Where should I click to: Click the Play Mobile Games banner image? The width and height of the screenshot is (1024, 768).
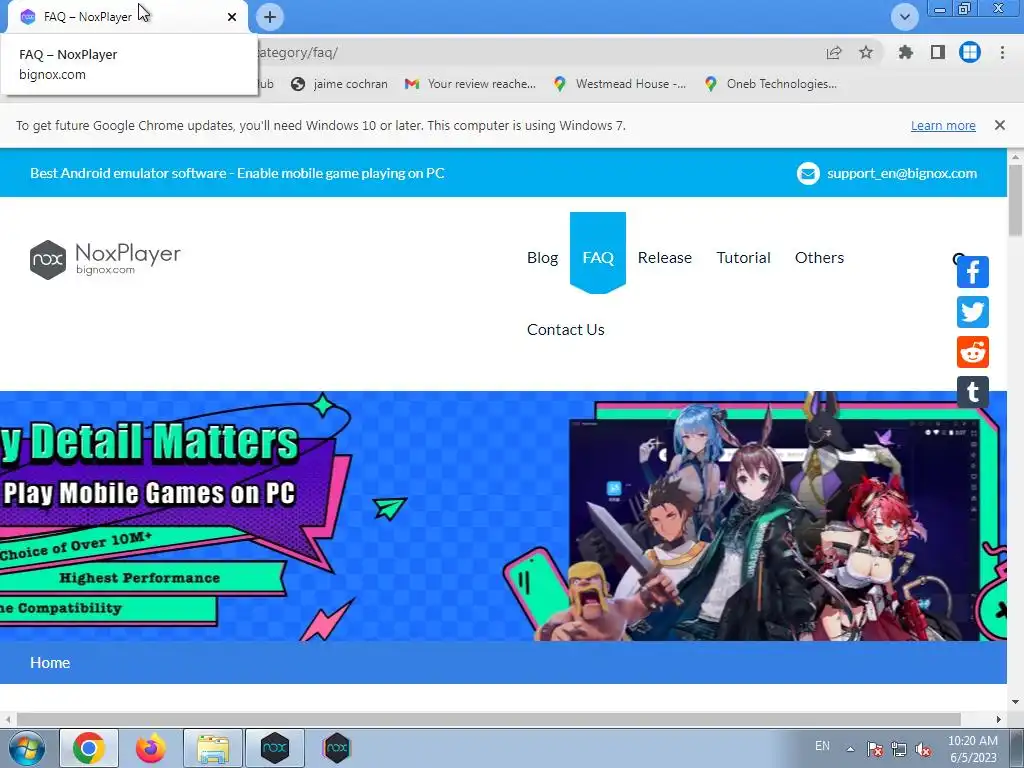pyautogui.click(x=503, y=516)
